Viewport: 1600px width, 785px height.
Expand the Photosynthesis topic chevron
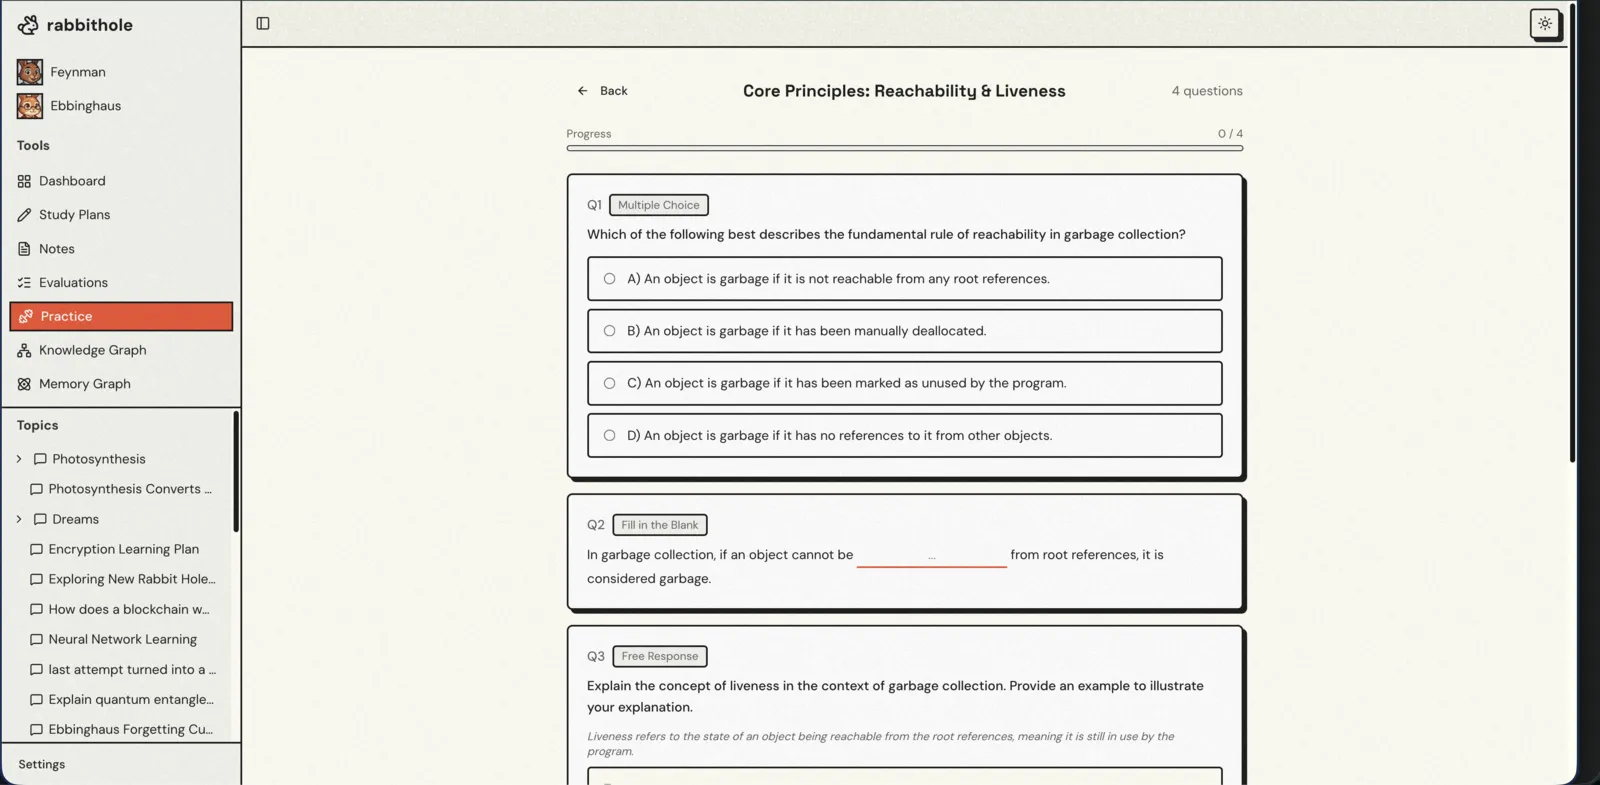[19, 459]
